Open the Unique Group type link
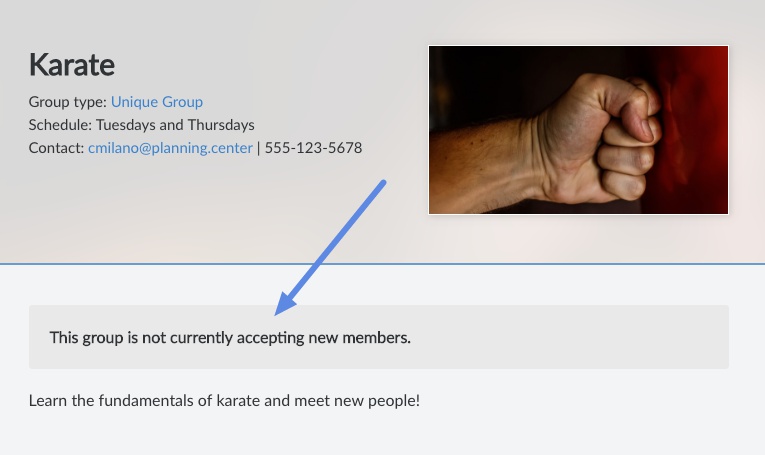The image size is (765, 455). [x=157, y=101]
